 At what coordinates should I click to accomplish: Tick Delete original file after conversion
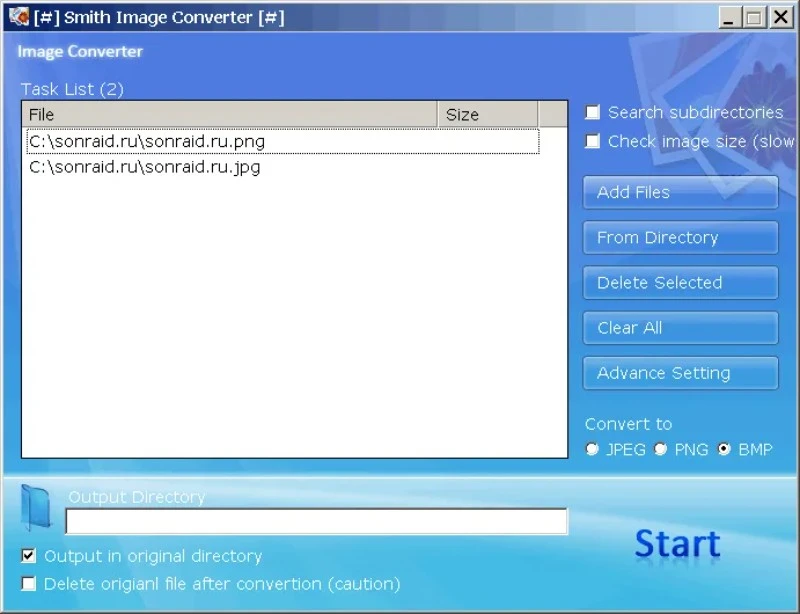point(29,583)
